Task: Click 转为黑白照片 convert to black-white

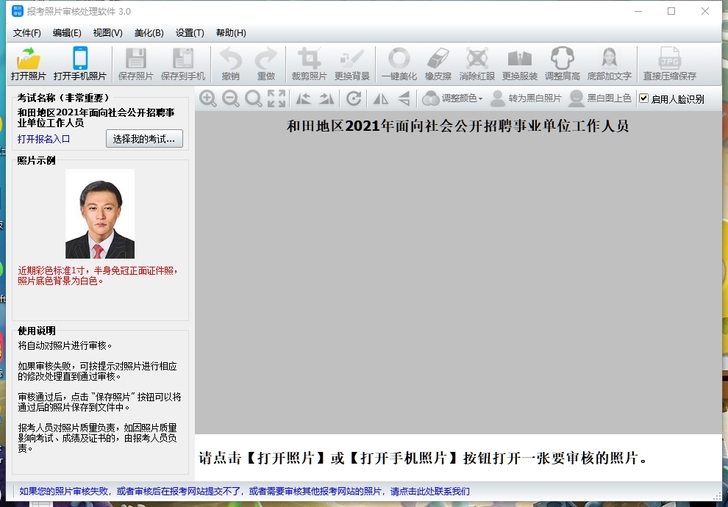Action: [526, 98]
